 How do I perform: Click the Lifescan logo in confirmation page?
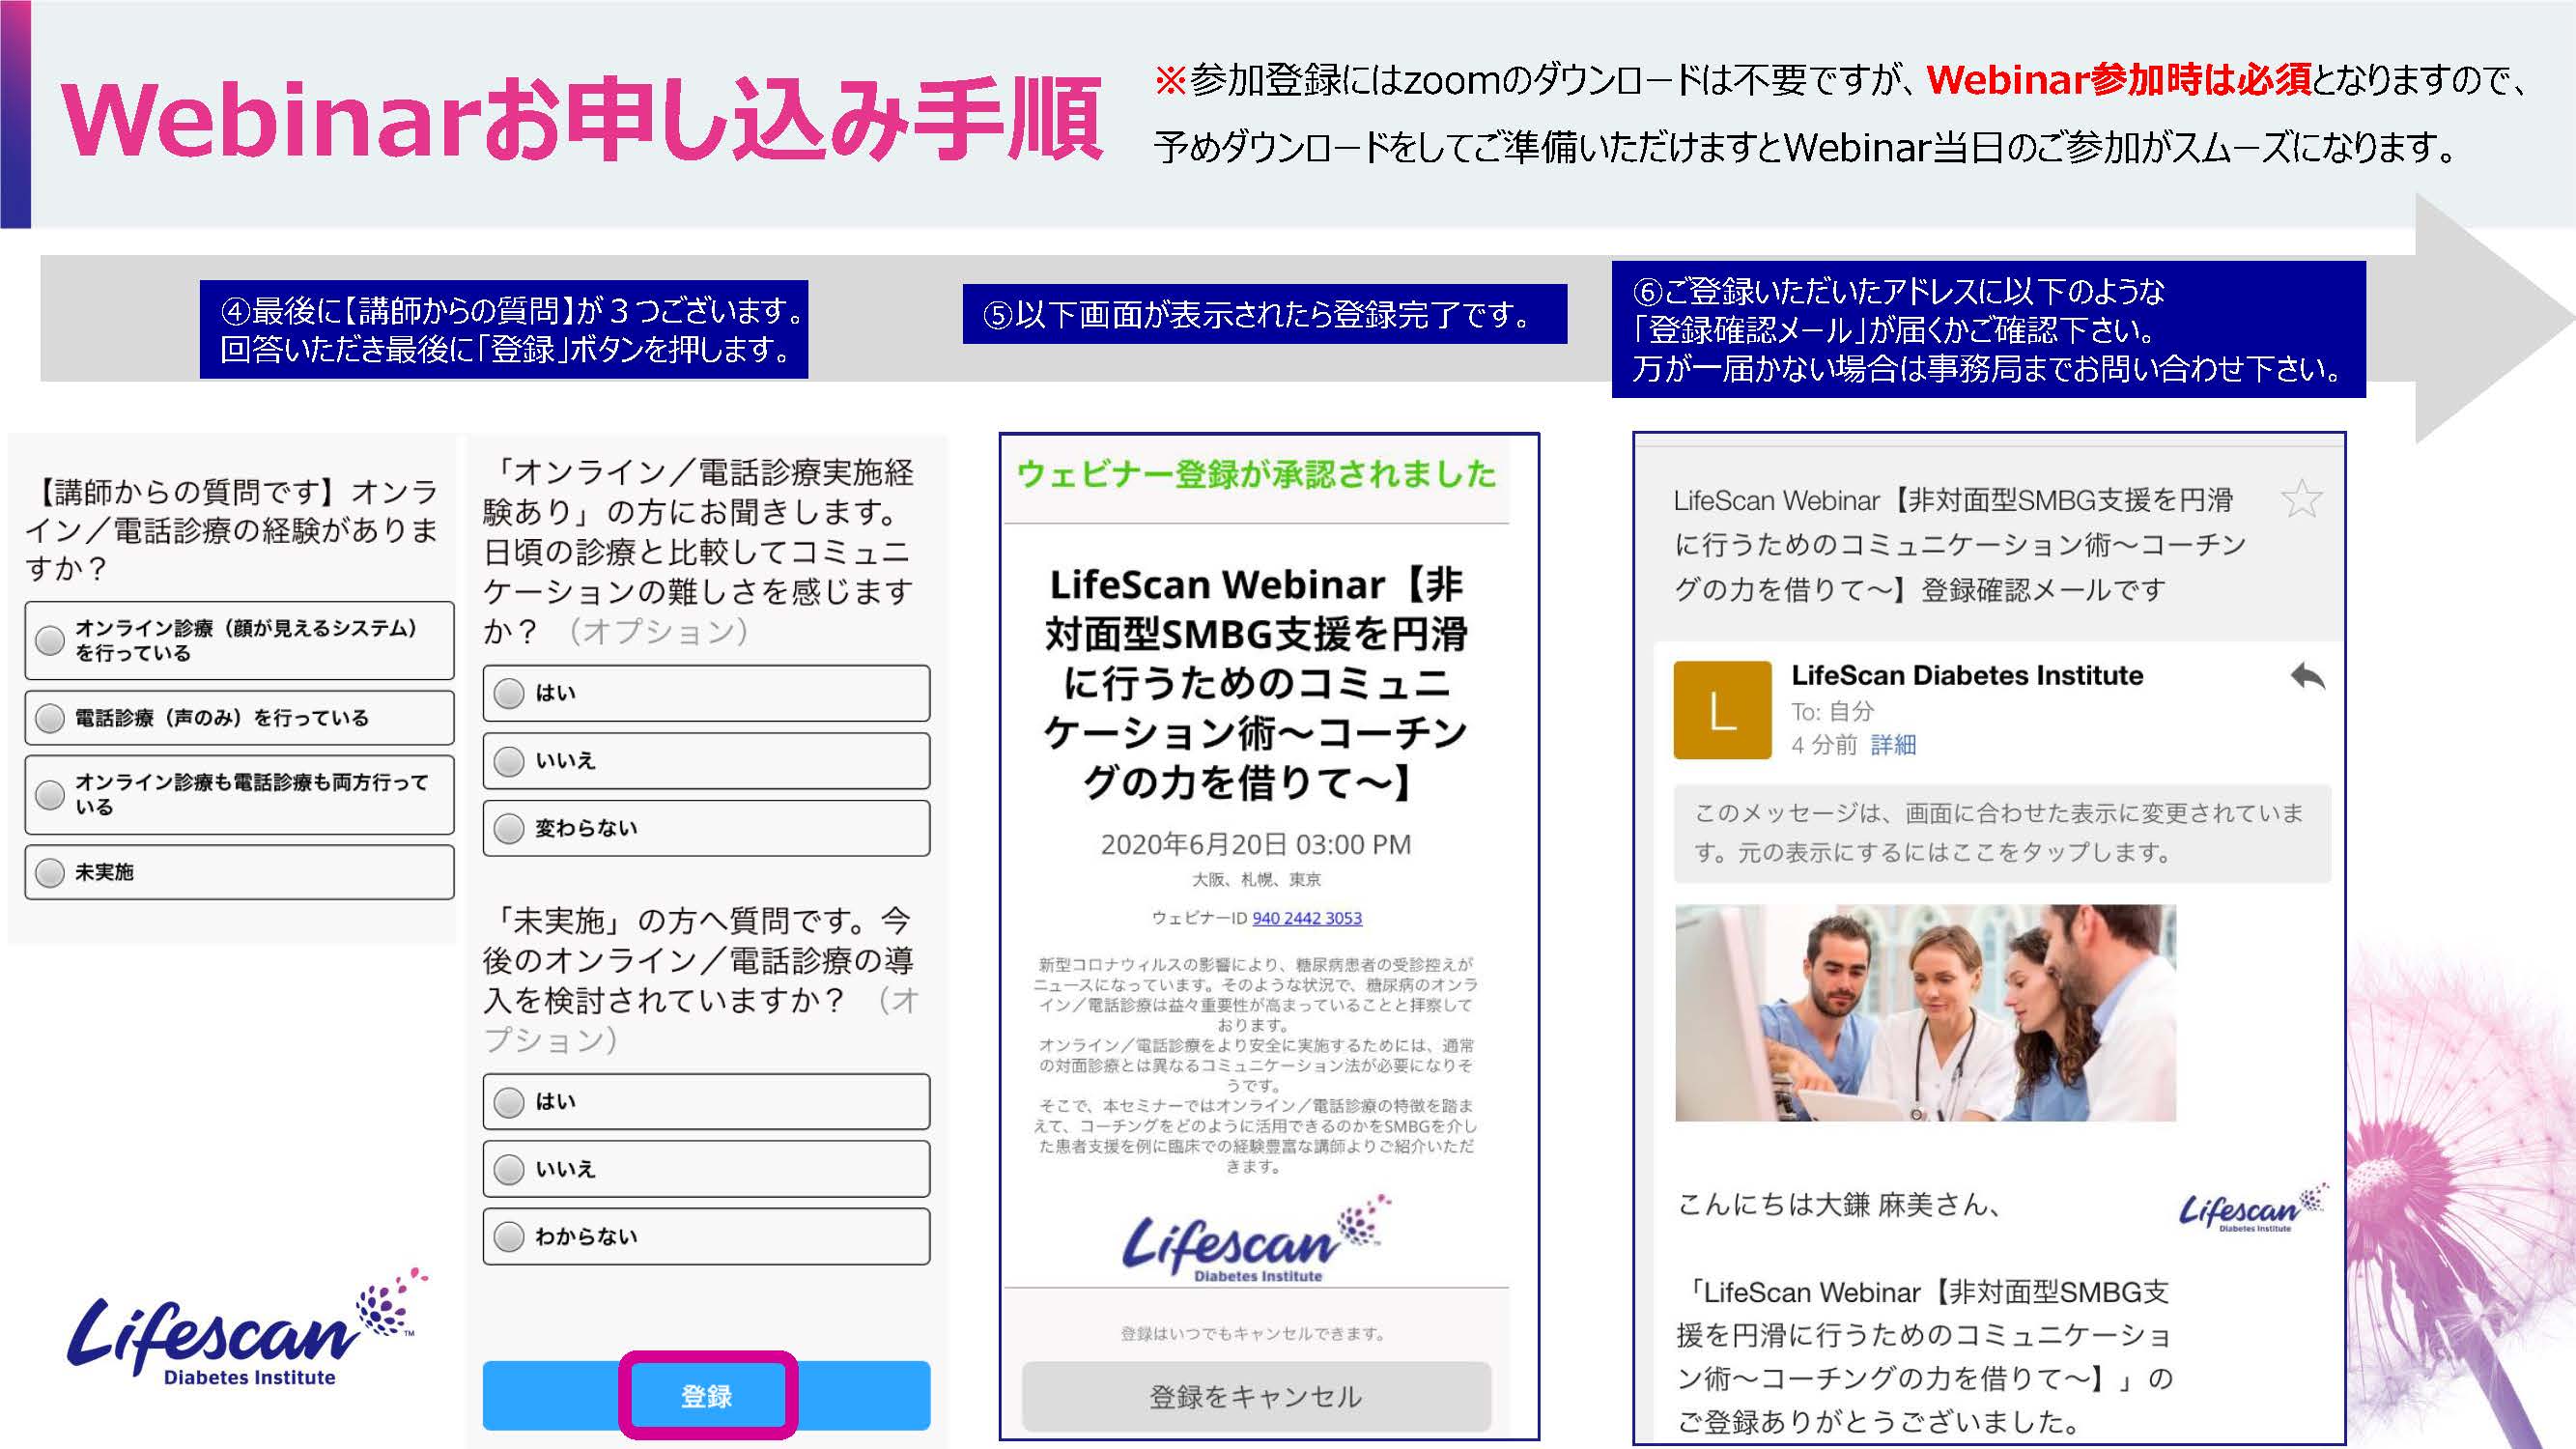coord(1256,1240)
